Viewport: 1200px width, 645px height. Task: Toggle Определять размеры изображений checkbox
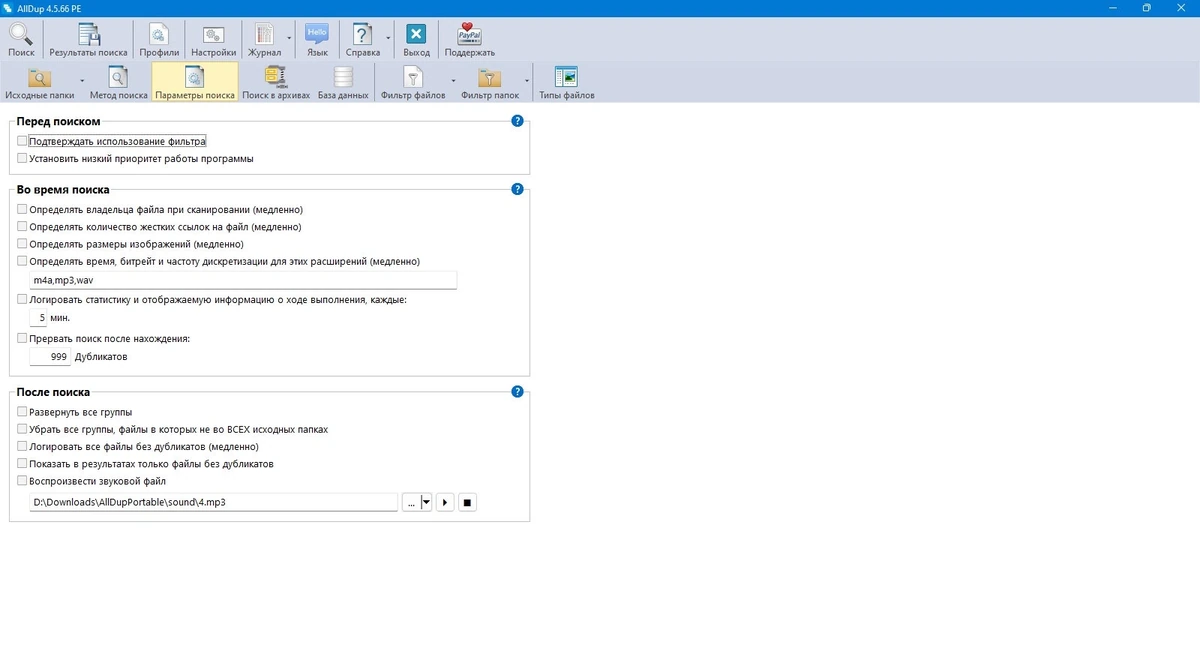[22, 244]
